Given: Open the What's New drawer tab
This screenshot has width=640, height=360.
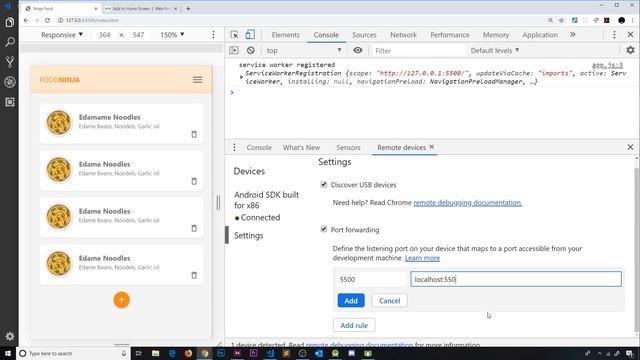Looking at the screenshot, I should [301, 147].
